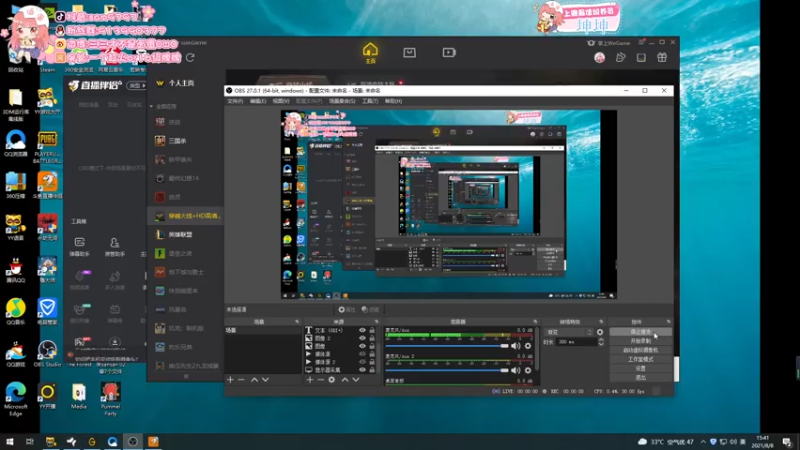Open the WeGame store inbox tab icon
The width and height of the screenshot is (800, 450).
pos(409,53)
